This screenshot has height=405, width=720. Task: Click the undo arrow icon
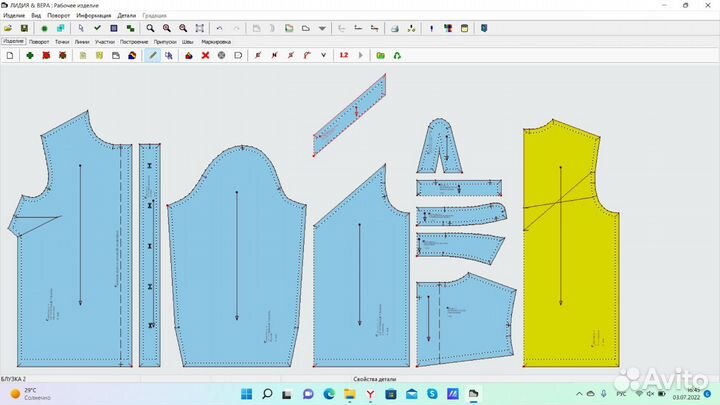click(x=219, y=28)
